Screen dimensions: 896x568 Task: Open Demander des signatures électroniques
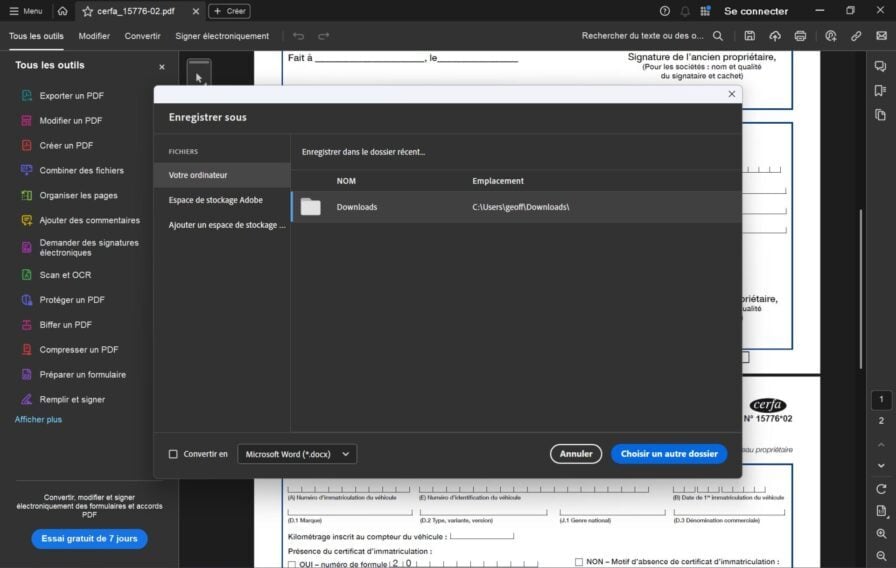click(x=89, y=247)
